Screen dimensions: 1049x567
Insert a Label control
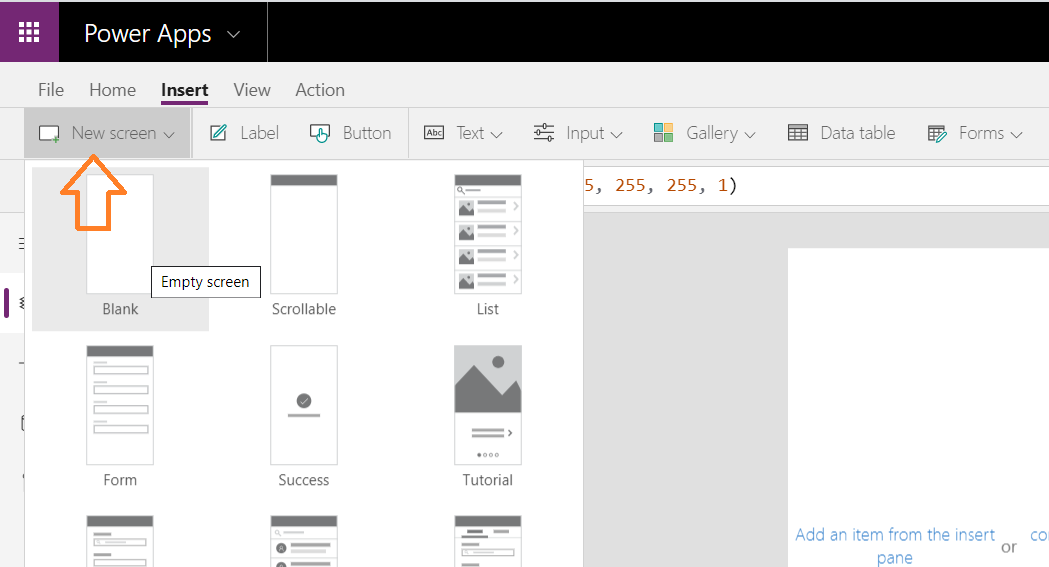tap(244, 132)
